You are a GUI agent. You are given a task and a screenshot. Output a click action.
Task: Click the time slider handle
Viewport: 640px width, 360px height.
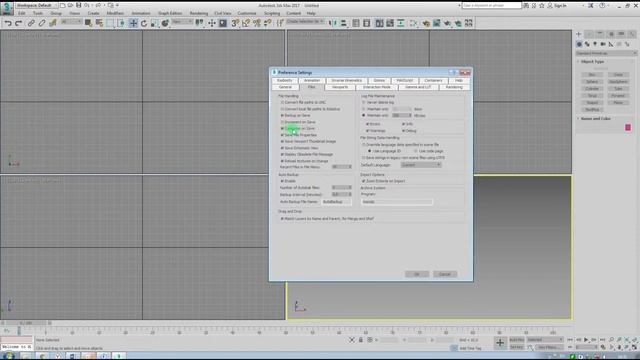[25, 323]
